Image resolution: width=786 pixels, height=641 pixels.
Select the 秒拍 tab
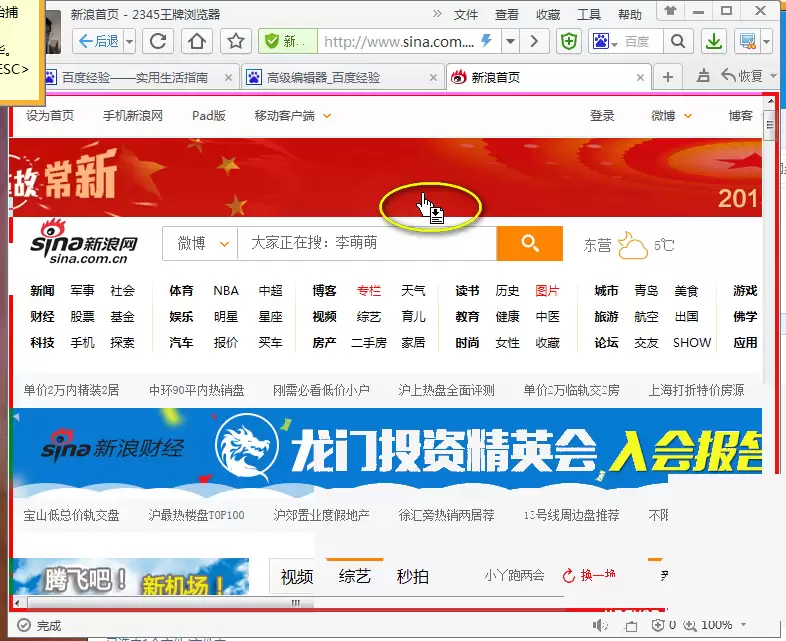coord(413,576)
